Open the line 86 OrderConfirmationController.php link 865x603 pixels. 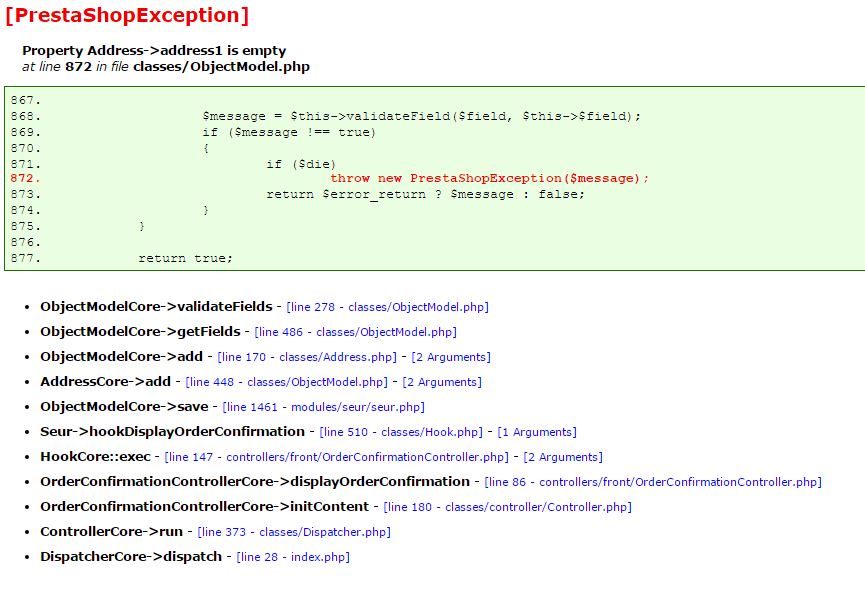[653, 482]
